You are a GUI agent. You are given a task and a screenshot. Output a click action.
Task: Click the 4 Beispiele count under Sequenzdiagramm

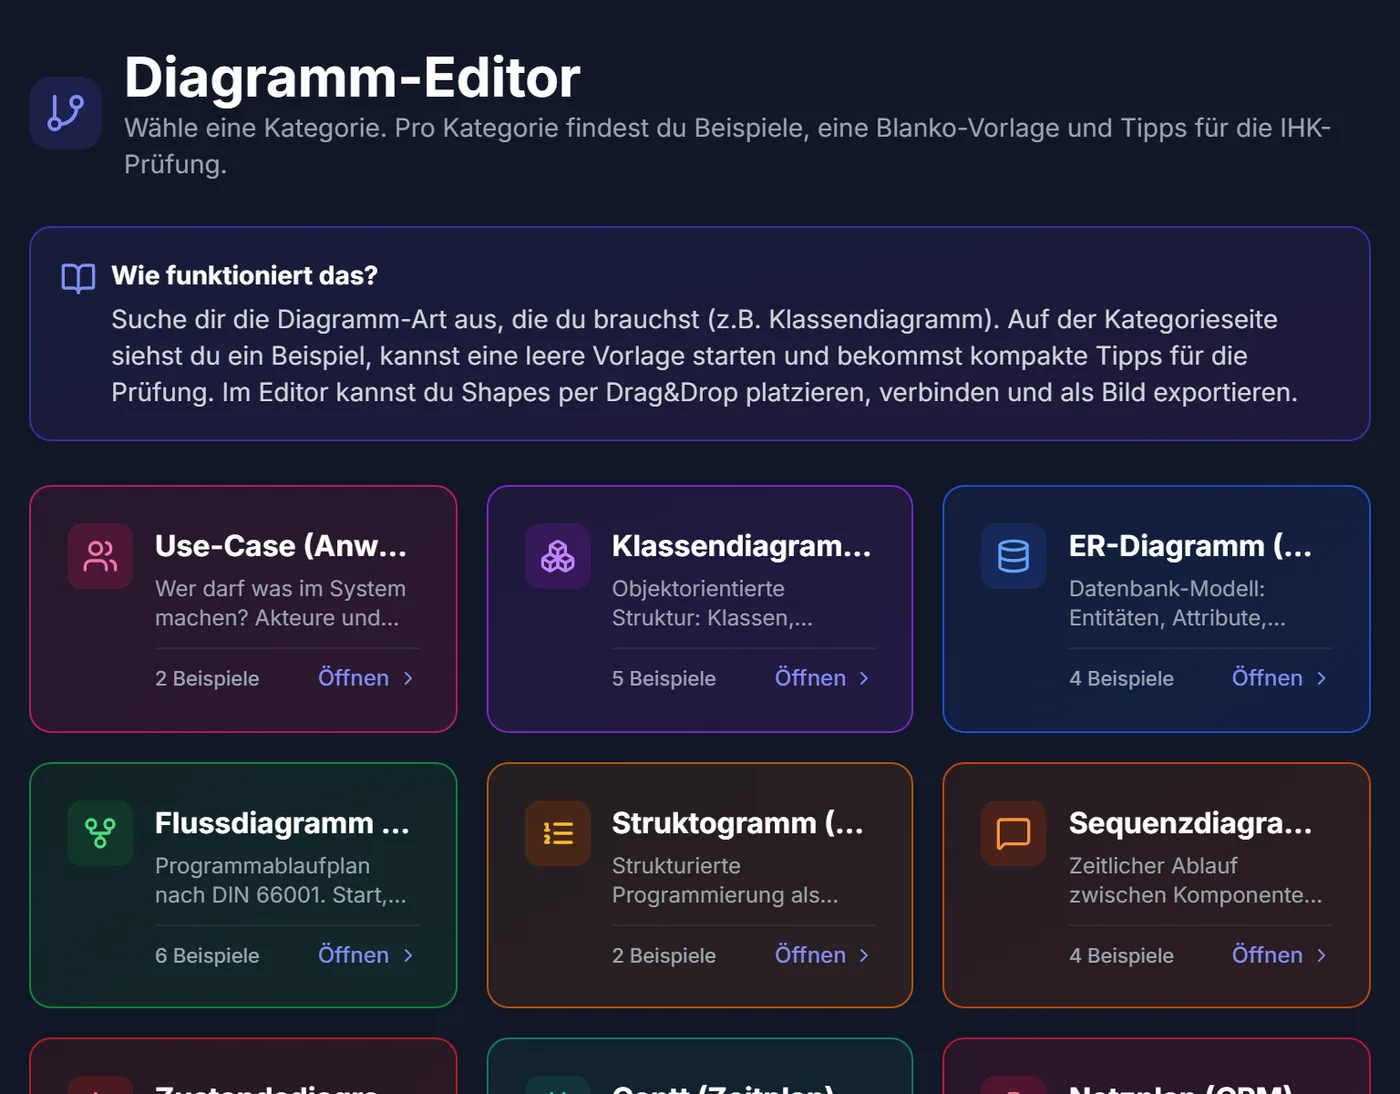(x=1121, y=955)
